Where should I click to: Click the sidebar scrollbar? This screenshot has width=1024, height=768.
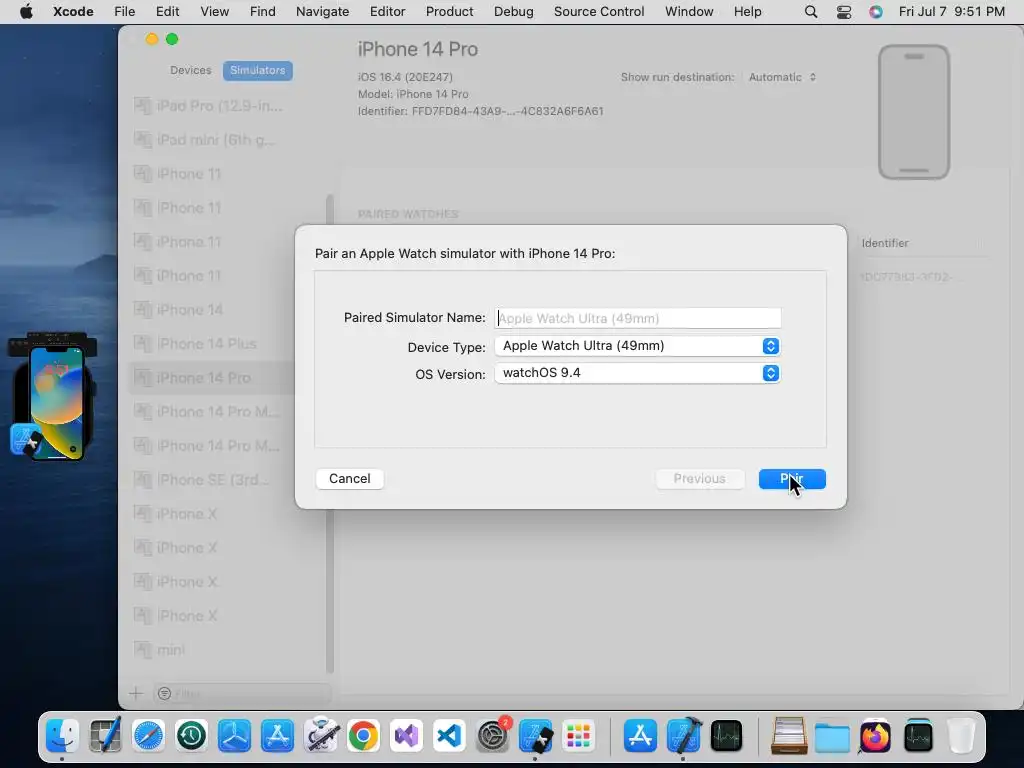(330, 434)
